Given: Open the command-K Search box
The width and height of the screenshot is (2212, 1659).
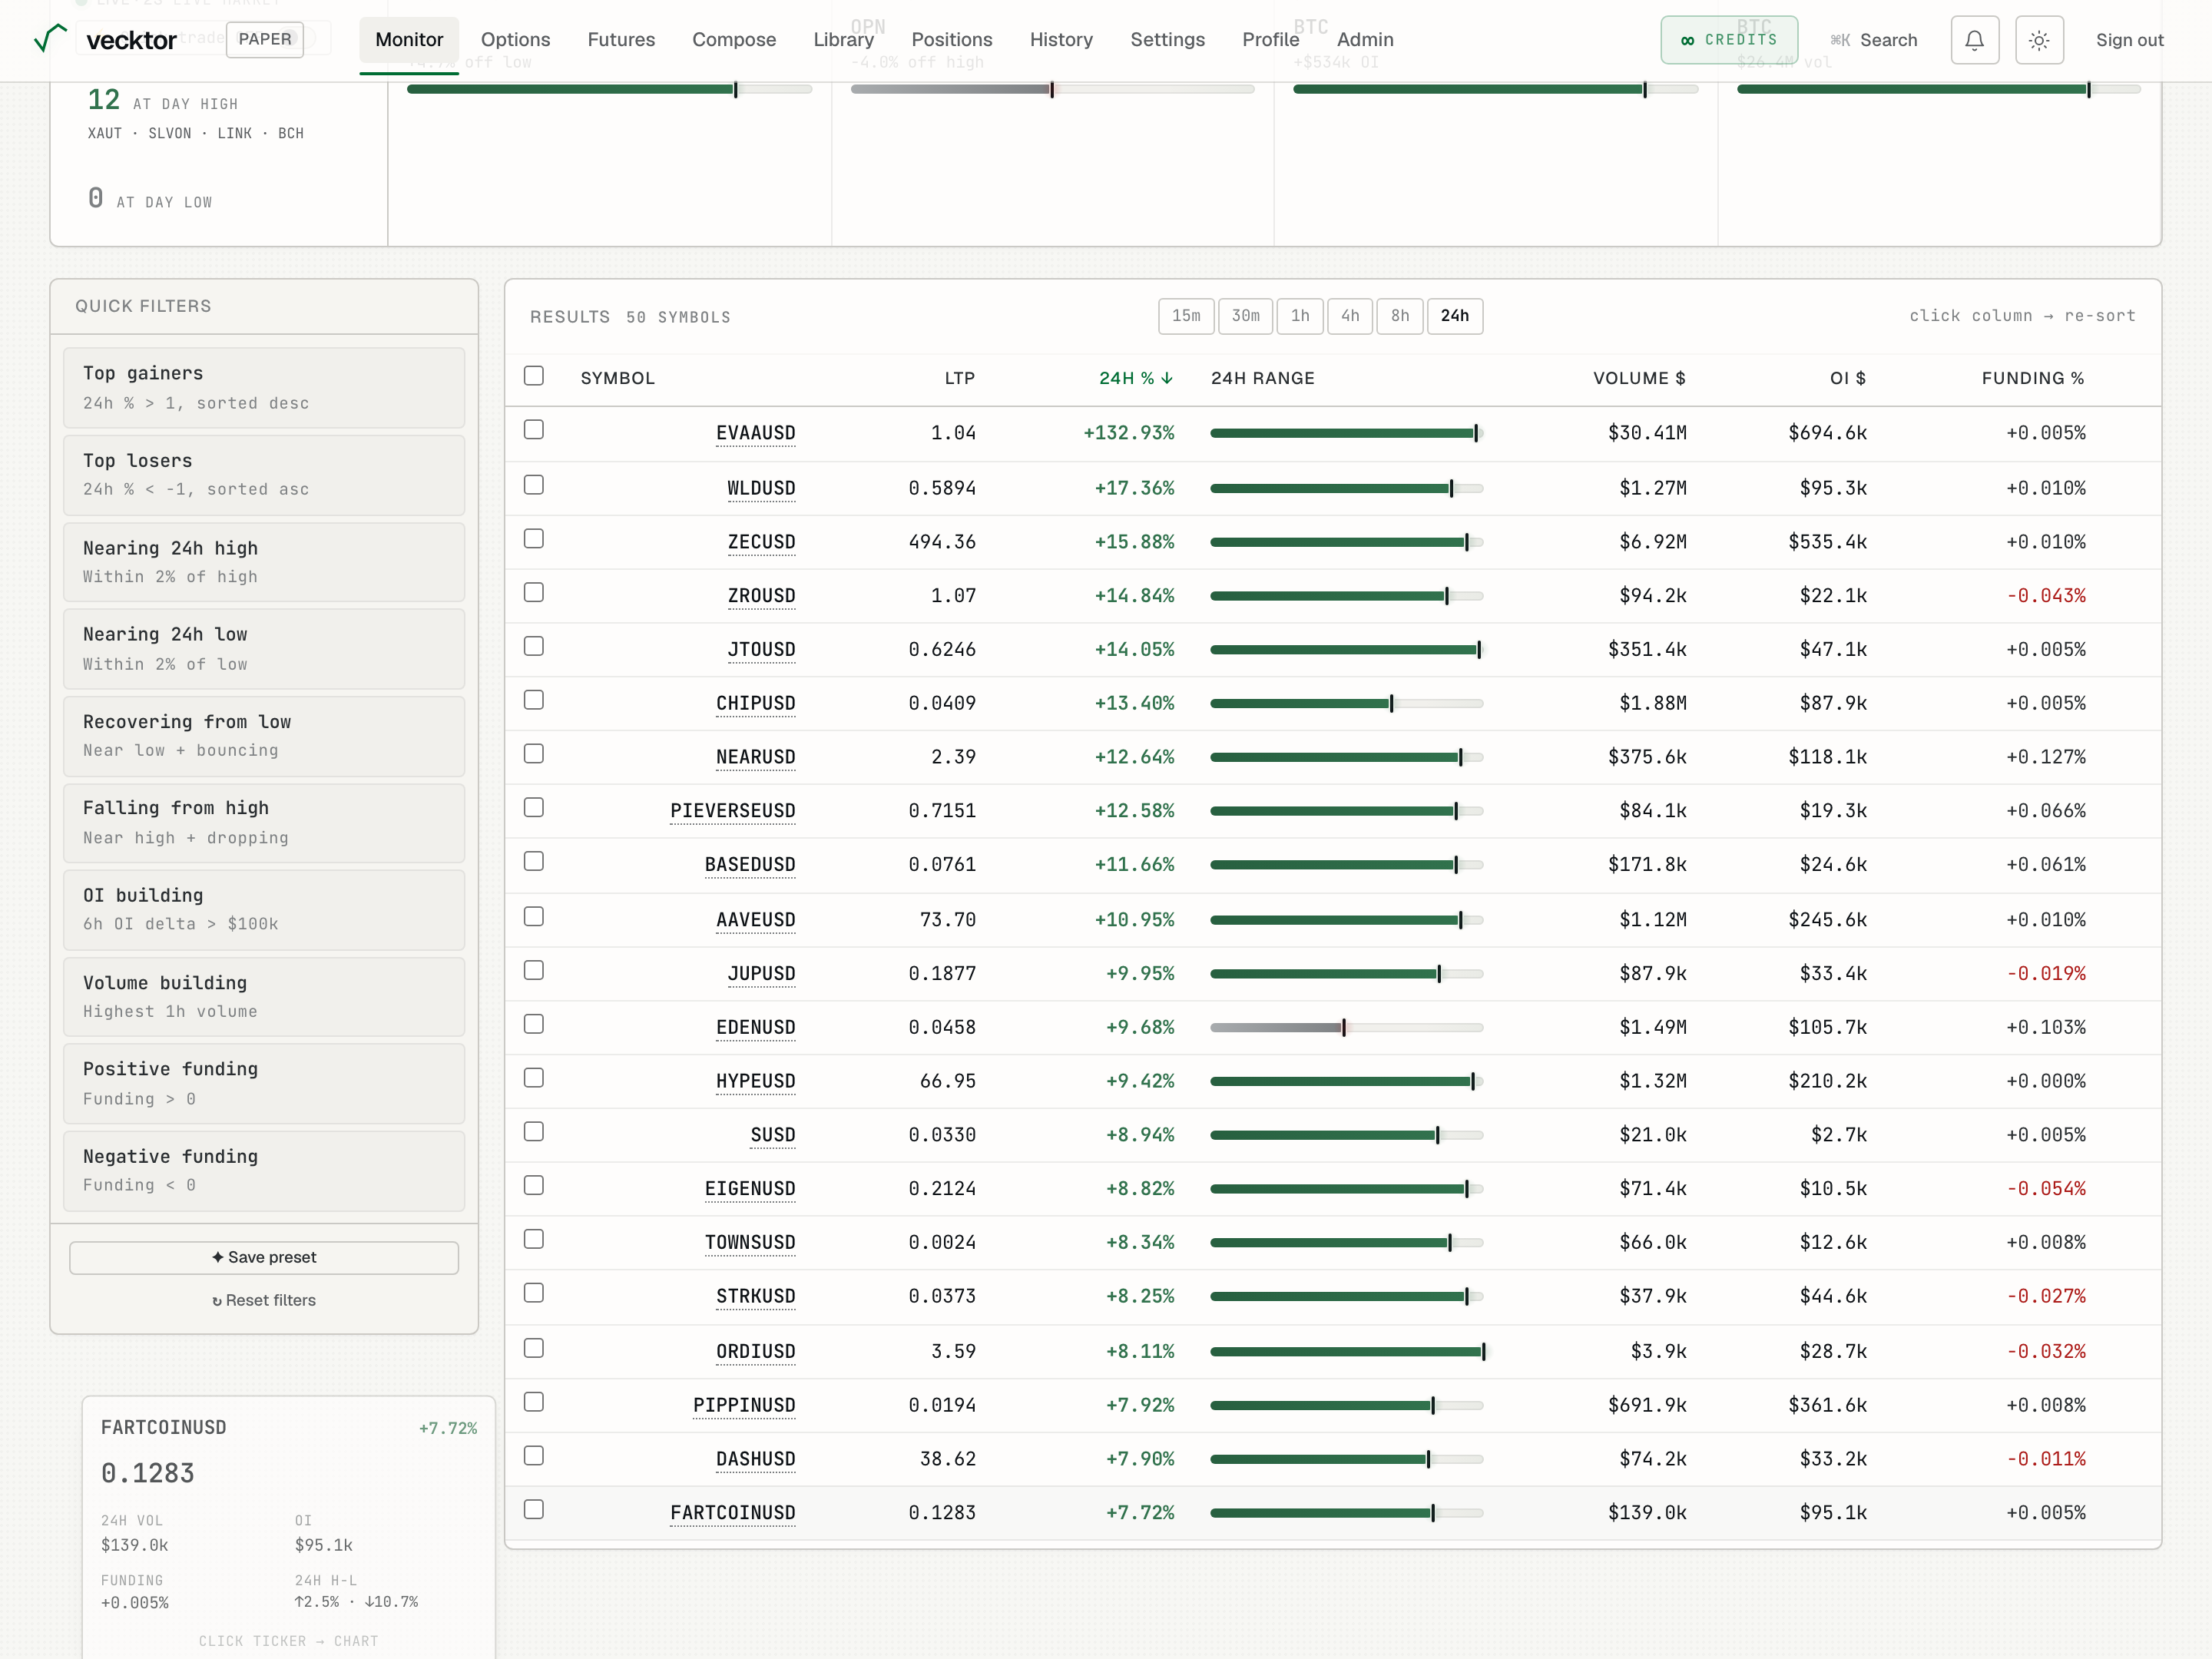Looking at the screenshot, I should [1873, 40].
